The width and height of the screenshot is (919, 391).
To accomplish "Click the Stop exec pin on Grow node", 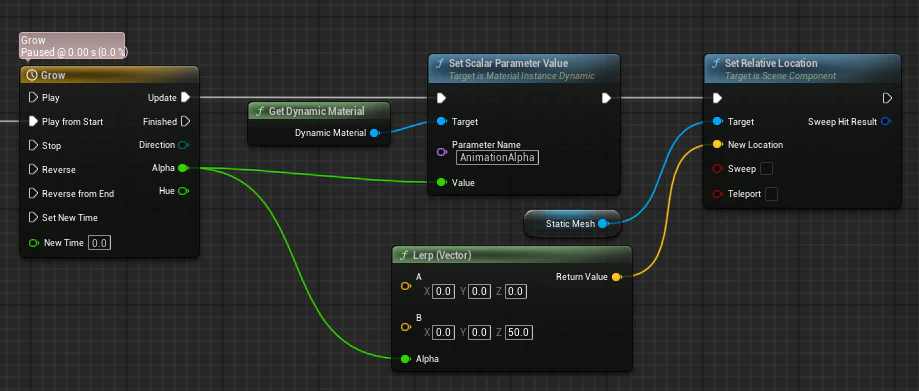I will 33,145.
